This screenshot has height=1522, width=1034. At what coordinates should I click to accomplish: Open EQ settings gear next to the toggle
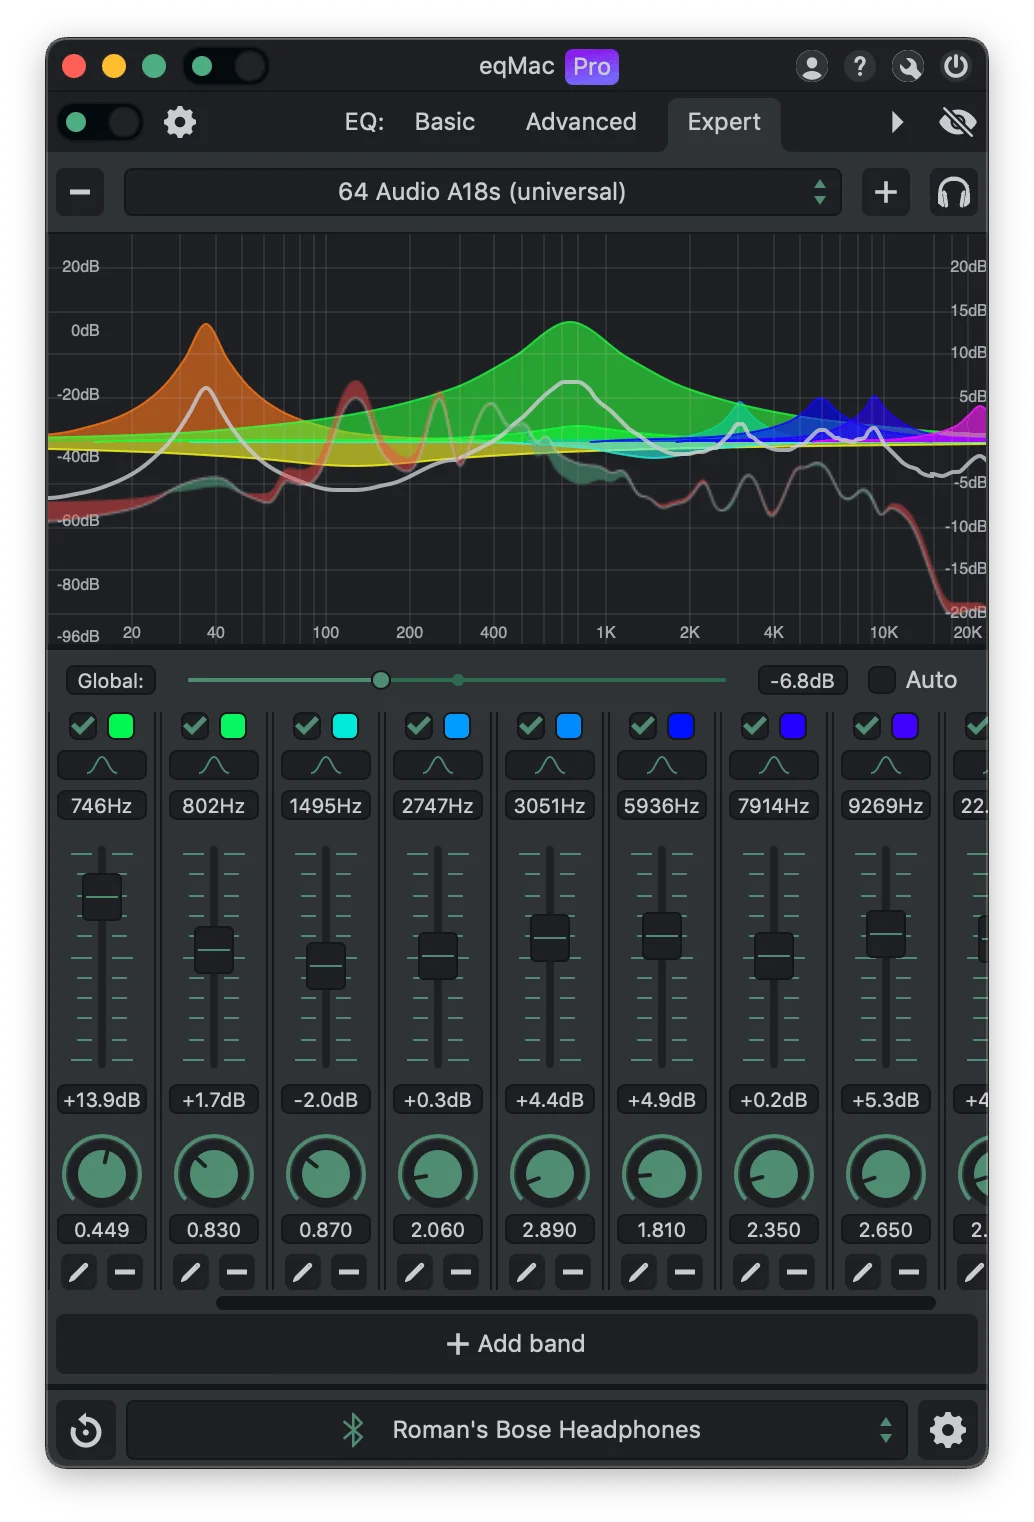pyautogui.click(x=180, y=122)
